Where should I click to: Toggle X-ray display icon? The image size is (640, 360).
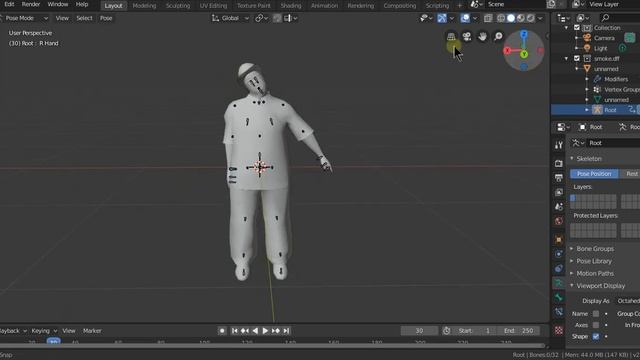488,18
